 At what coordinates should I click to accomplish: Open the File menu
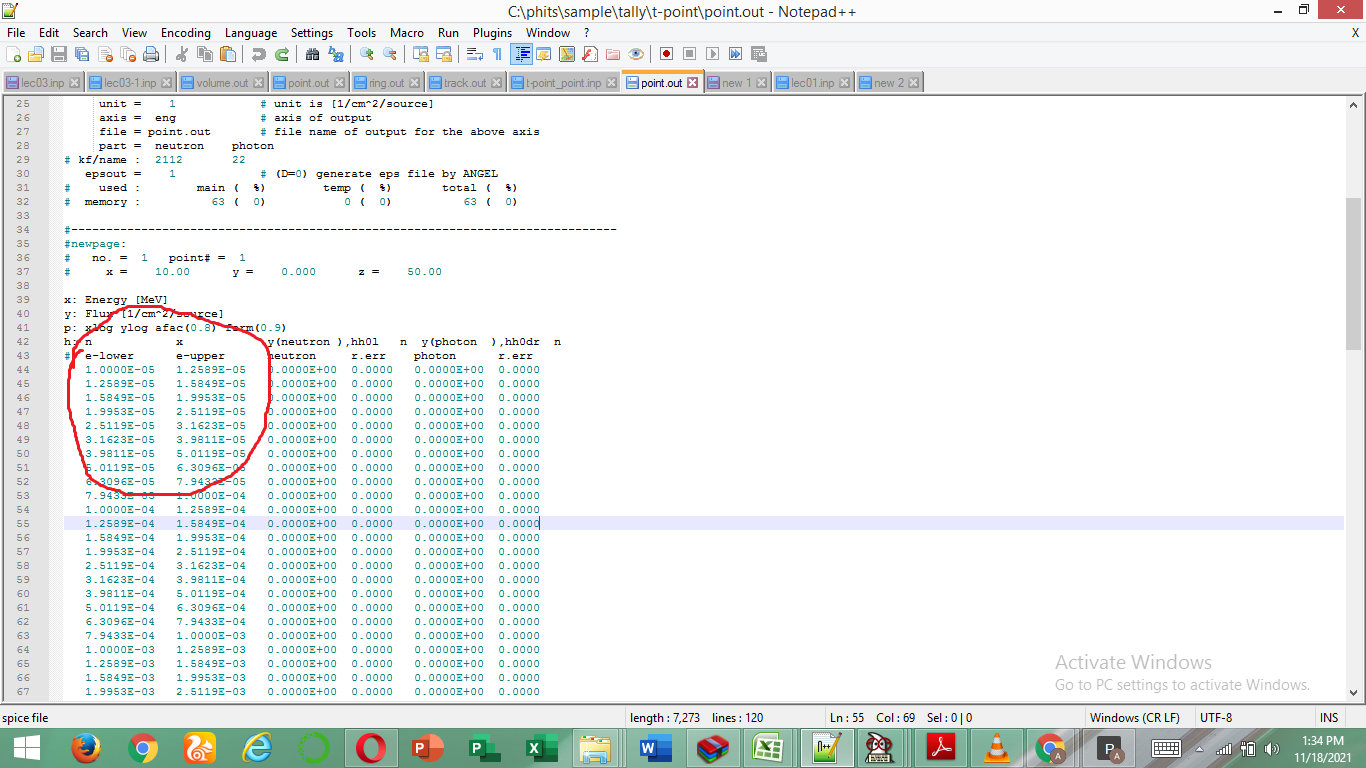tap(16, 33)
